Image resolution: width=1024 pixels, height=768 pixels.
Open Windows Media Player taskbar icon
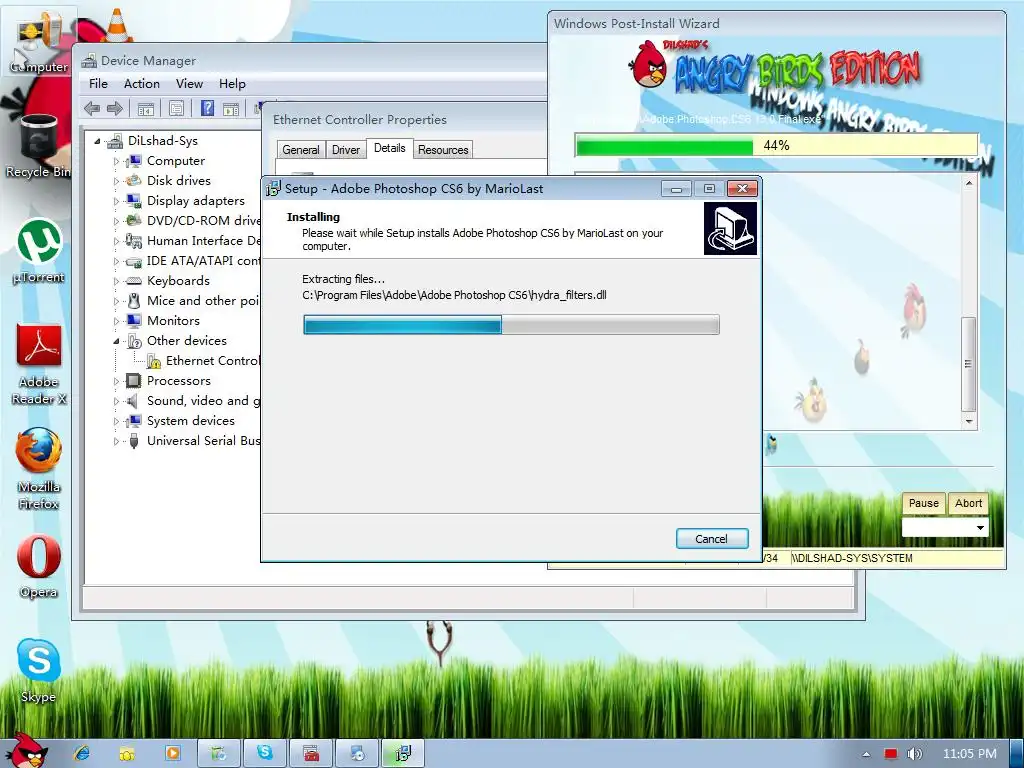point(173,753)
